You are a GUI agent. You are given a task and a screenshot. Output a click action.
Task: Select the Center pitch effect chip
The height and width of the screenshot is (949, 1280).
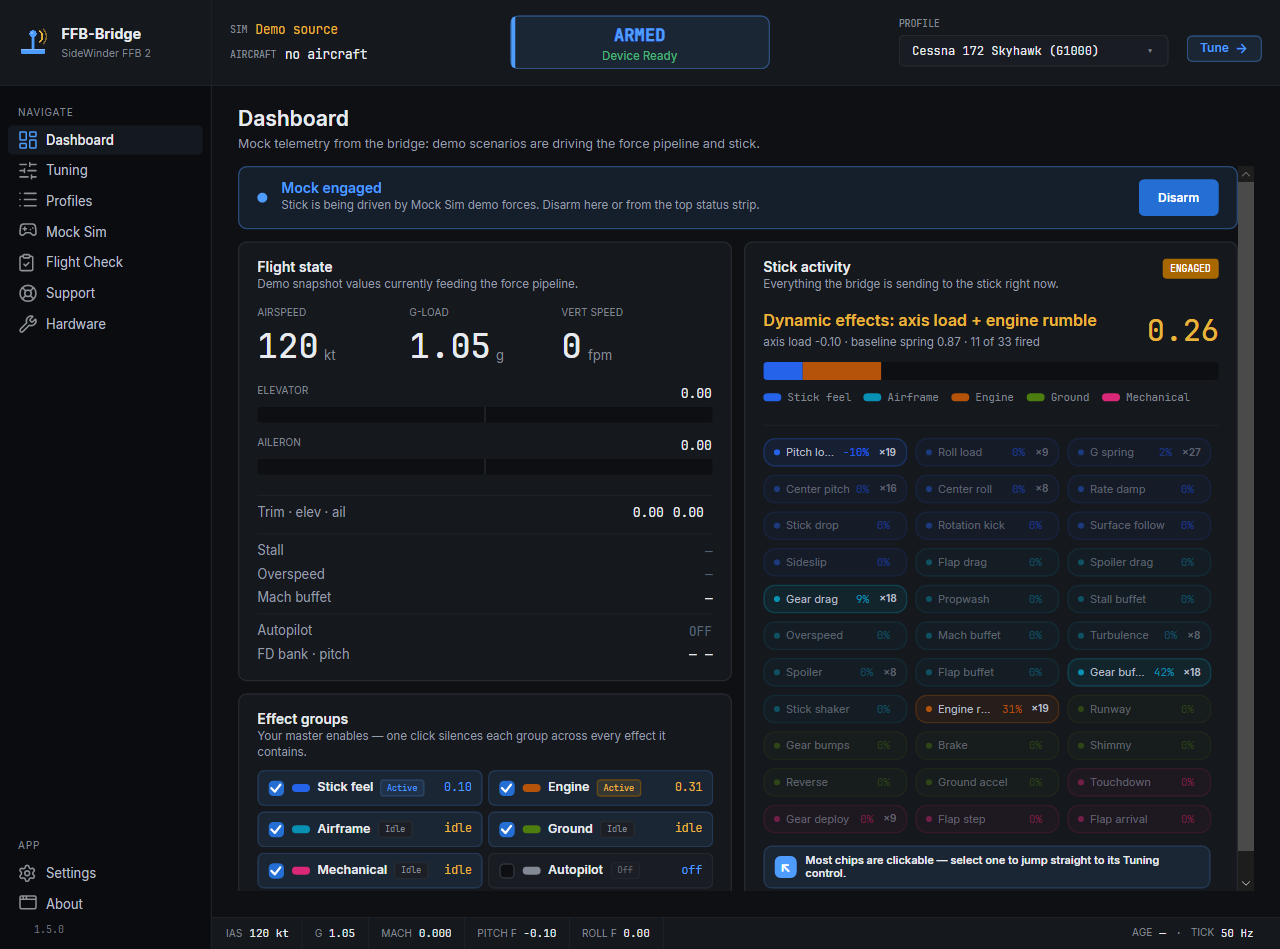tap(835, 489)
